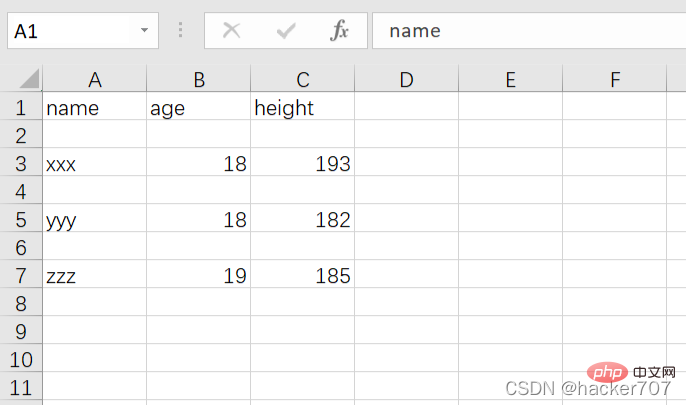Select column D header
Viewport: 686px width, 405px height.
[406, 80]
